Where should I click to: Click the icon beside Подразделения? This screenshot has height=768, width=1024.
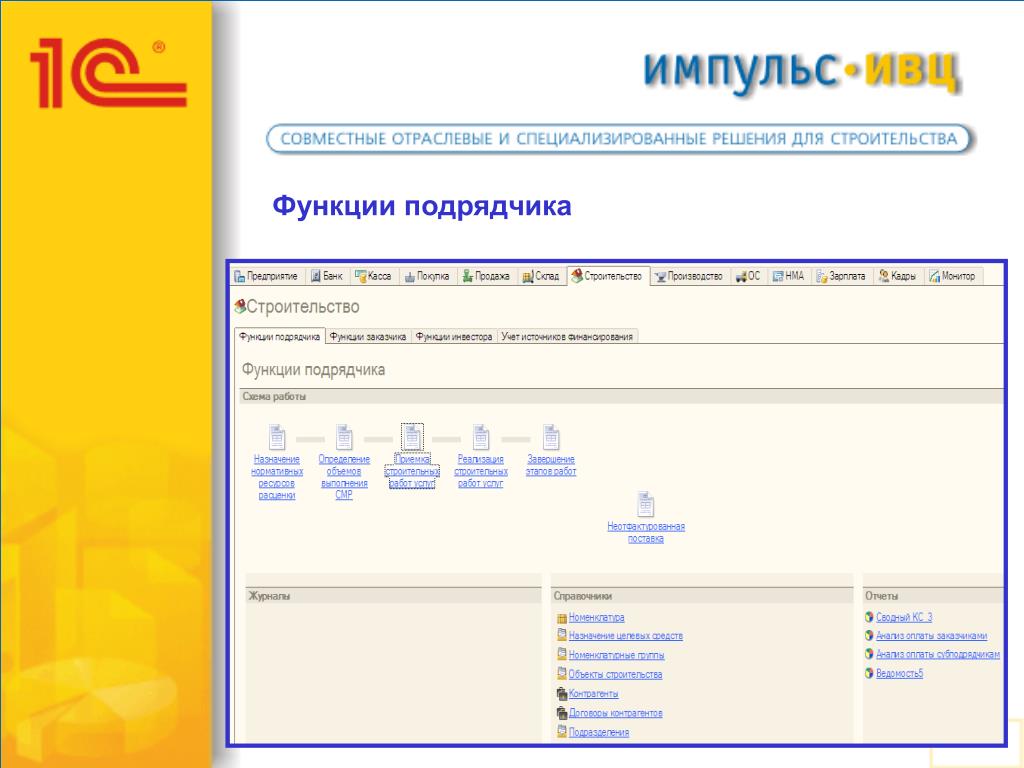pyautogui.click(x=562, y=731)
